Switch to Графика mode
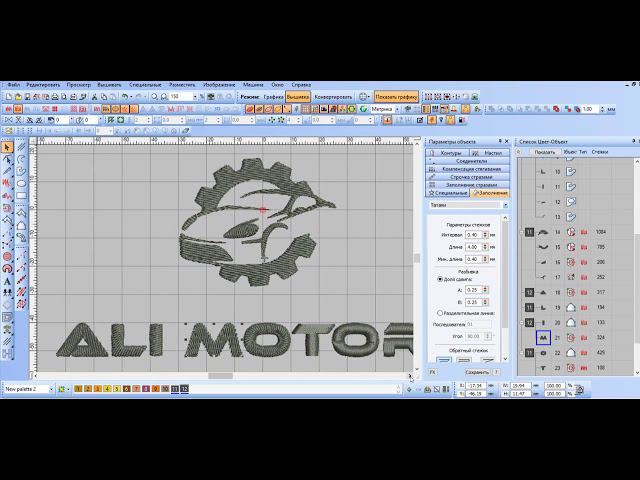Image resolution: width=640 pixels, height=480 pixels. 273,97
